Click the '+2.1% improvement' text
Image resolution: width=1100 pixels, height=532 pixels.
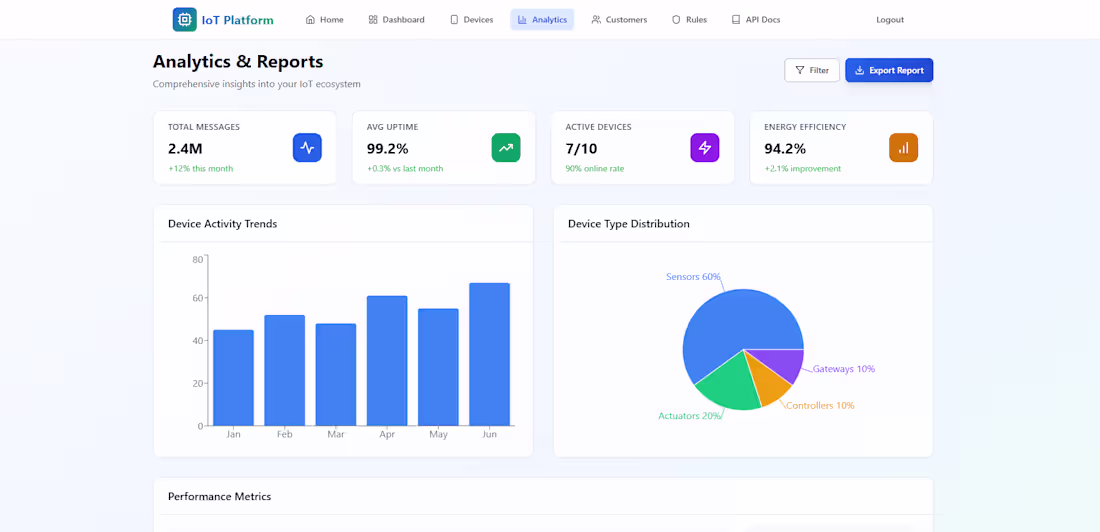coord(803,168)
